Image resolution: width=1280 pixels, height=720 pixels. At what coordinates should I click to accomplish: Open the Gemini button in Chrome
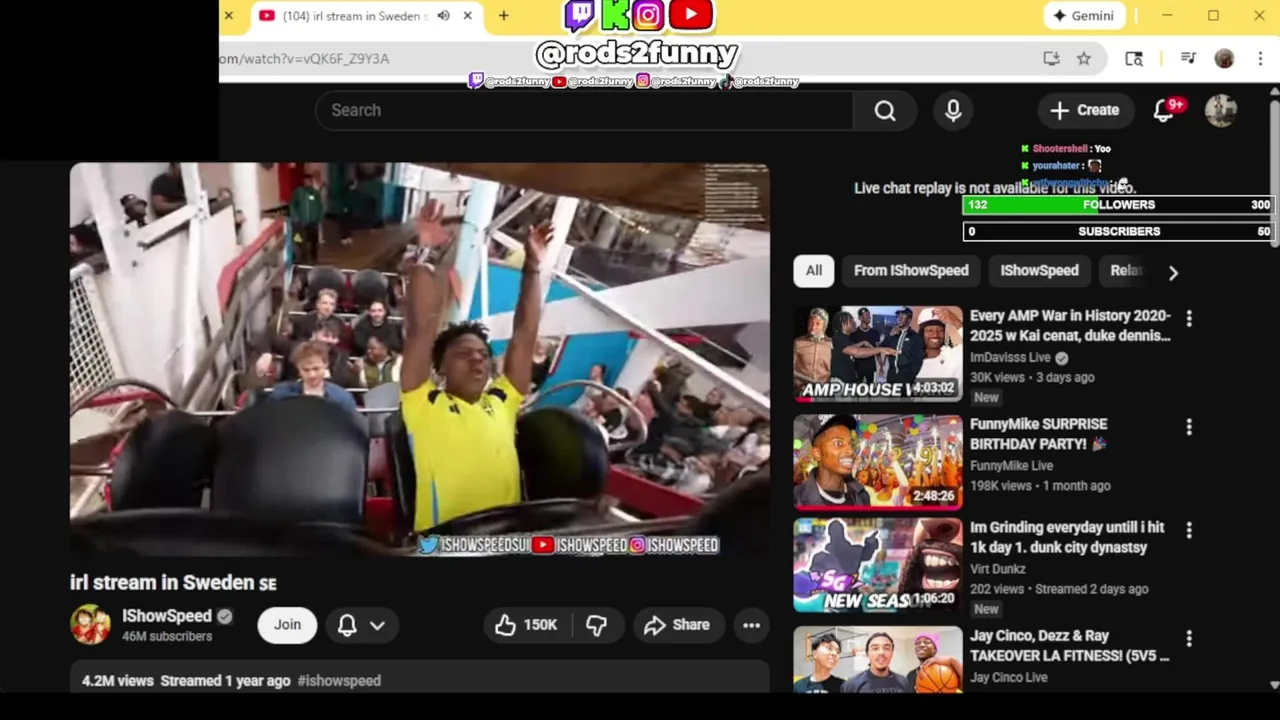(1084, 16)
